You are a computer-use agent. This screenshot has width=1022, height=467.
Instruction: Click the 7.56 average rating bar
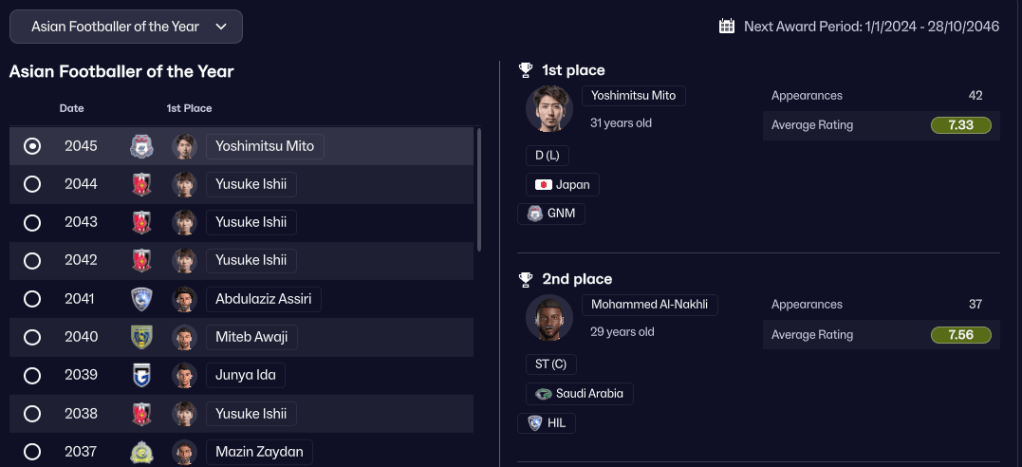(x=960, y=335)
